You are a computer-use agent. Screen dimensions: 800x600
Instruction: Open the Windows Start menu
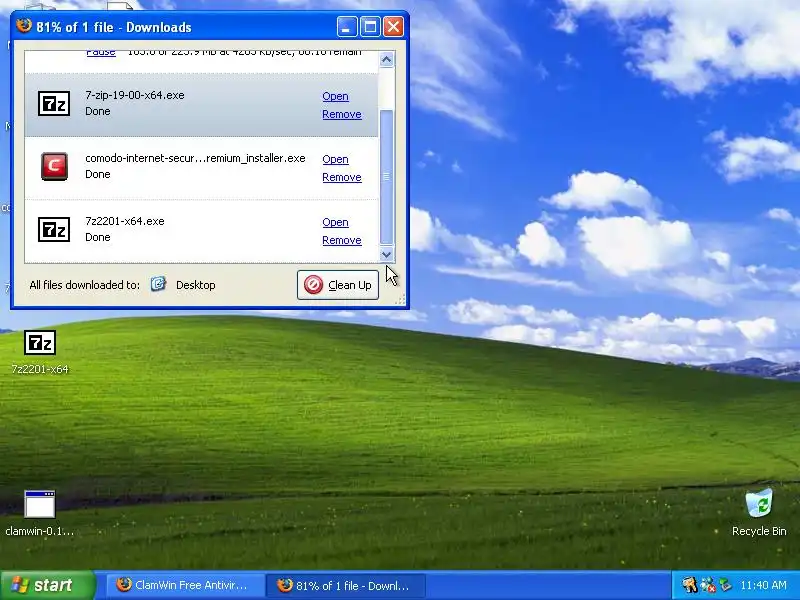[x=48, y=585]
